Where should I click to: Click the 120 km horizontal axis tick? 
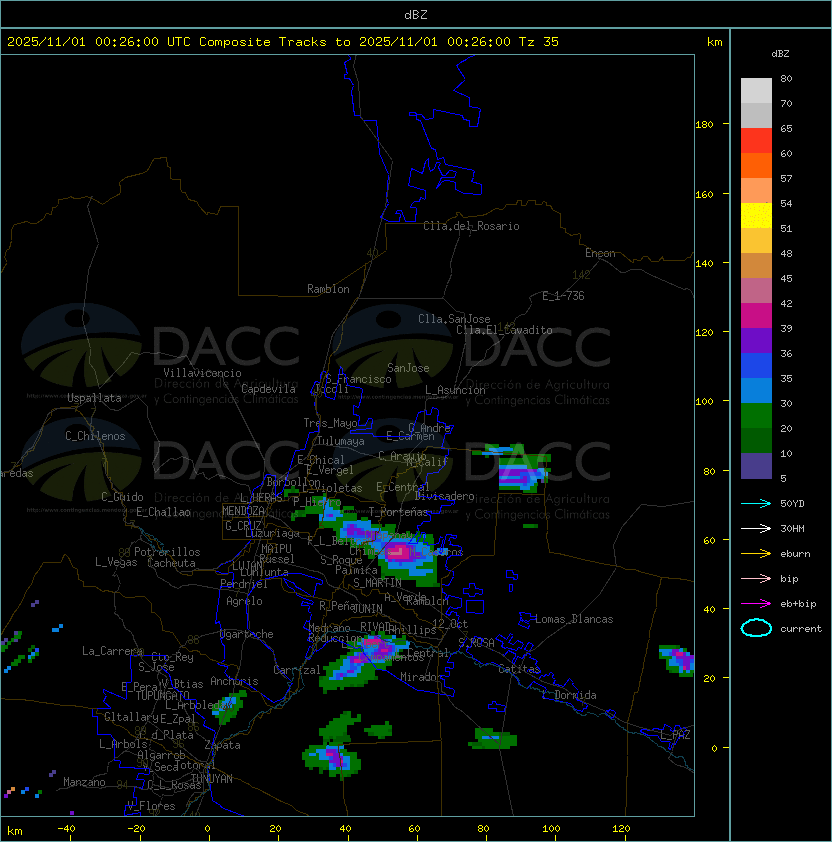[x=621, y=829]
